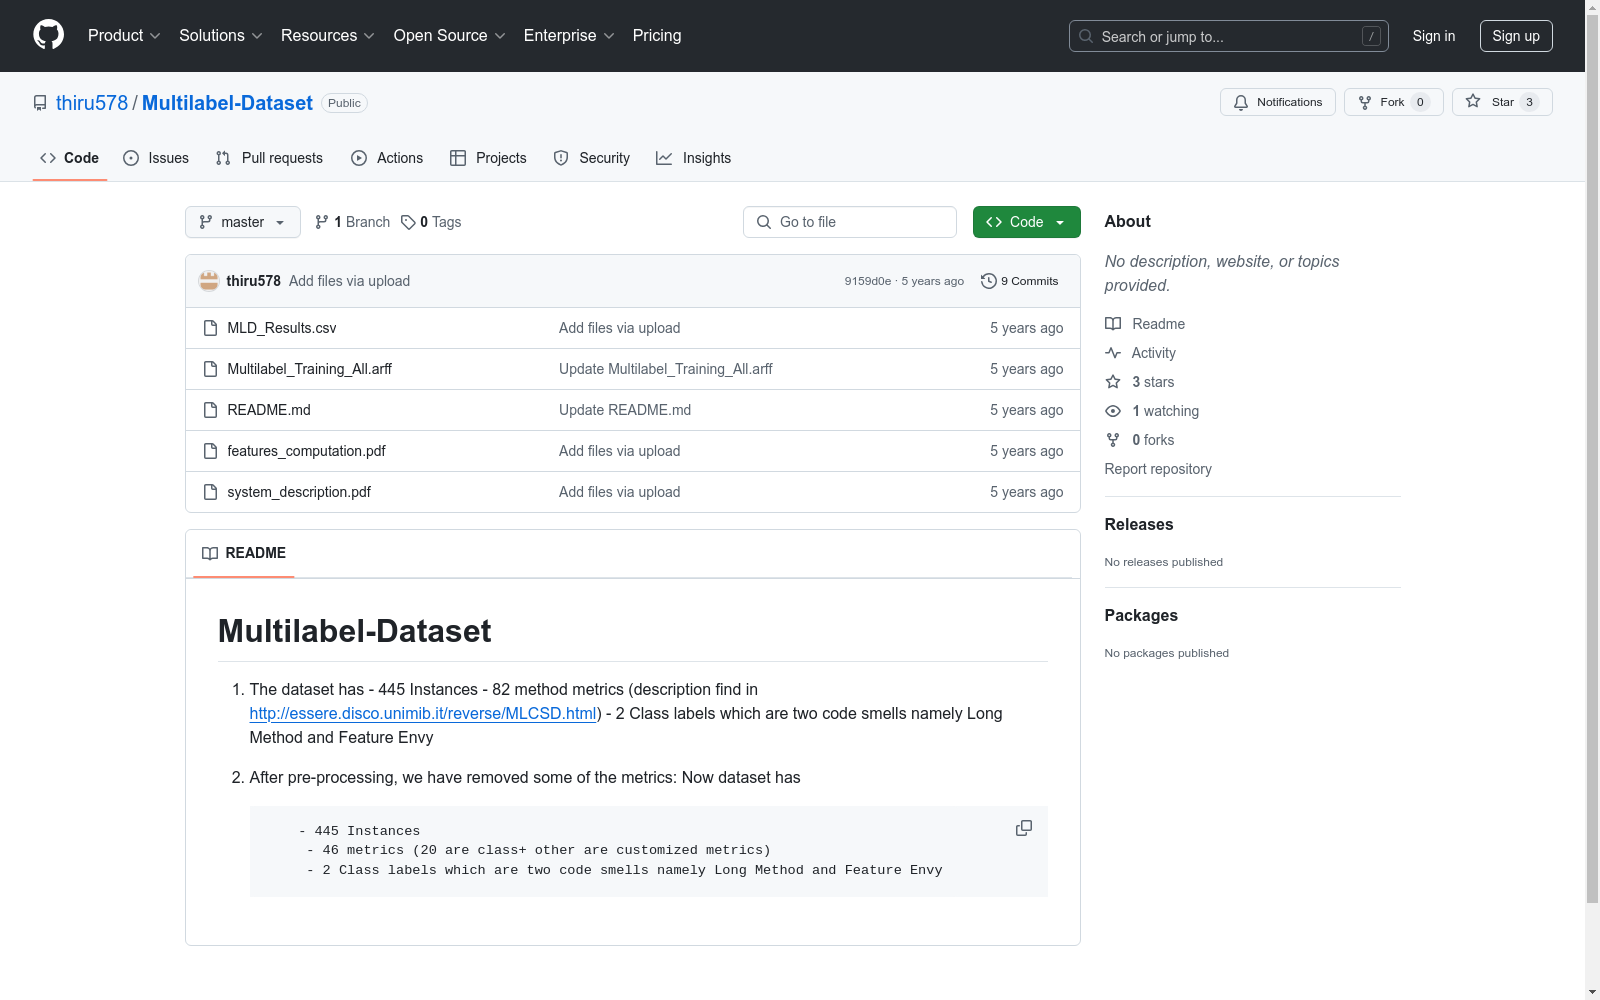Open the Releases heading link
Image resolution: width=1600 pixels, height=1000 pixels.
pyautogui.click(x=1139, y=524)
